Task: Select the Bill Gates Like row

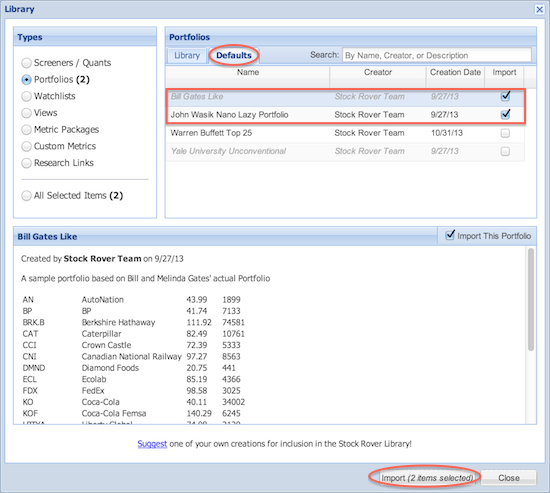Action: click(346, 97)
